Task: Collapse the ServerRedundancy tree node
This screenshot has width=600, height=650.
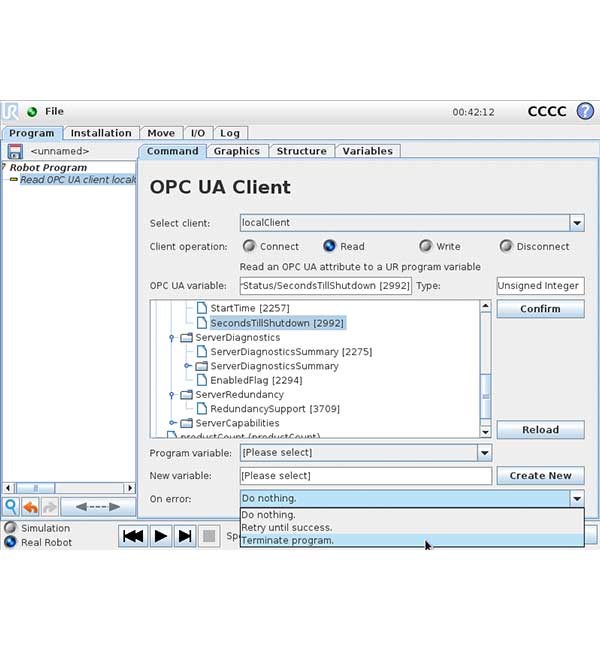Action: pos(172,395)
